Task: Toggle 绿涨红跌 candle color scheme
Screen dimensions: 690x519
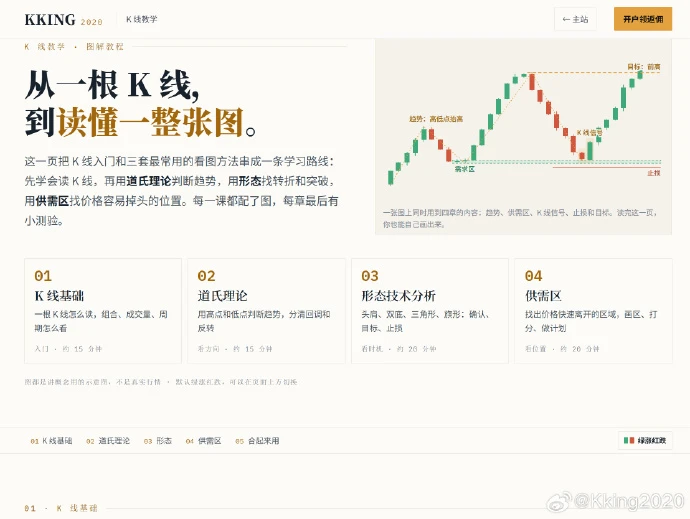Action: click(x=645, y=440)
